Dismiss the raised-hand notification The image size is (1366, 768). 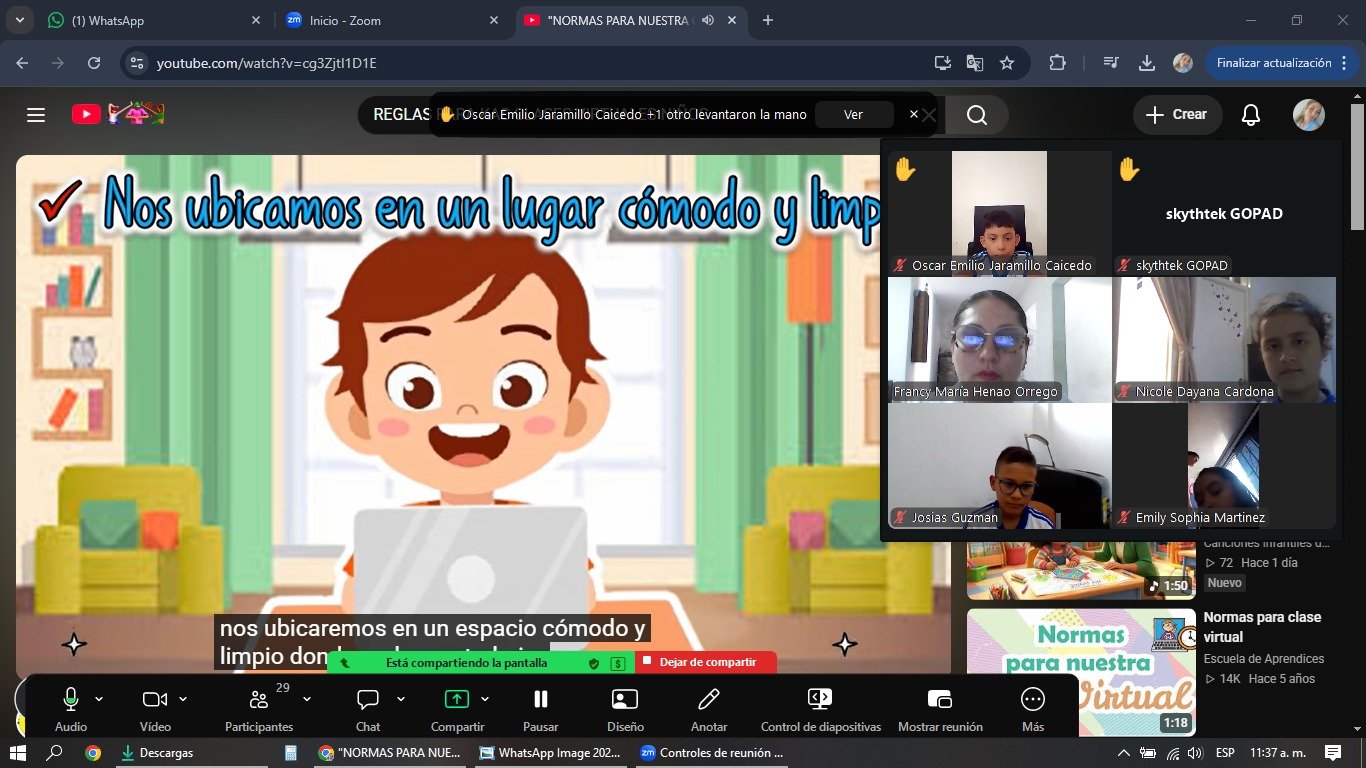[x=913, y=115]
